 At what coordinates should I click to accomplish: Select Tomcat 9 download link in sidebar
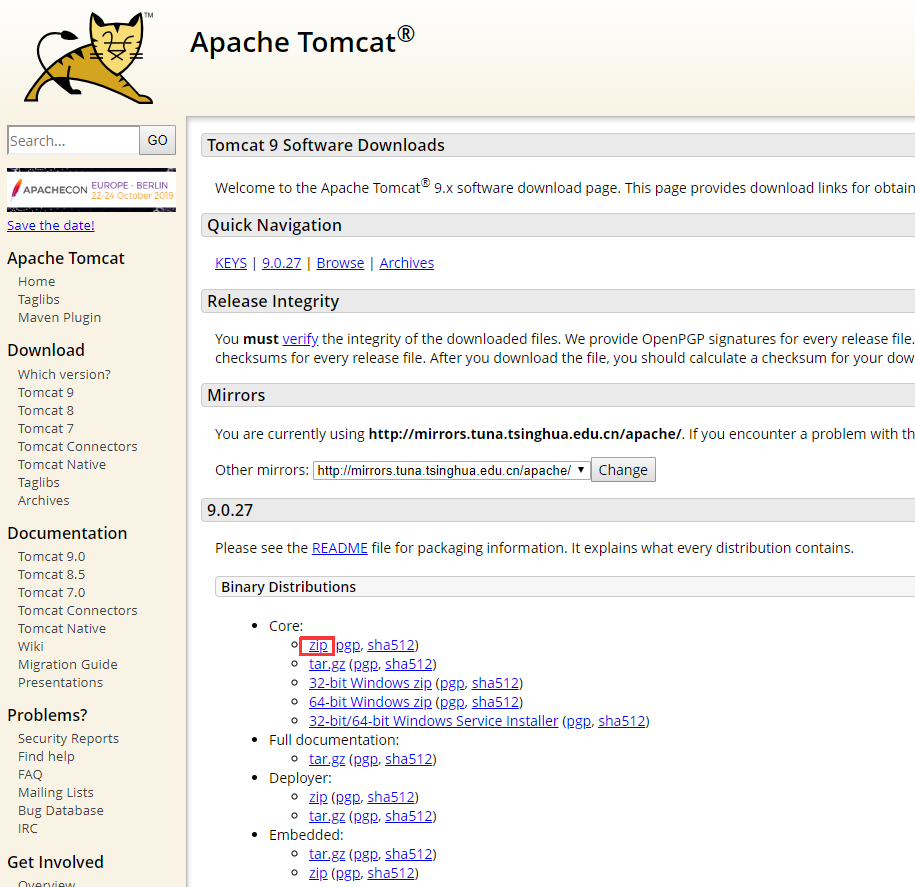[x=46, y=393]
